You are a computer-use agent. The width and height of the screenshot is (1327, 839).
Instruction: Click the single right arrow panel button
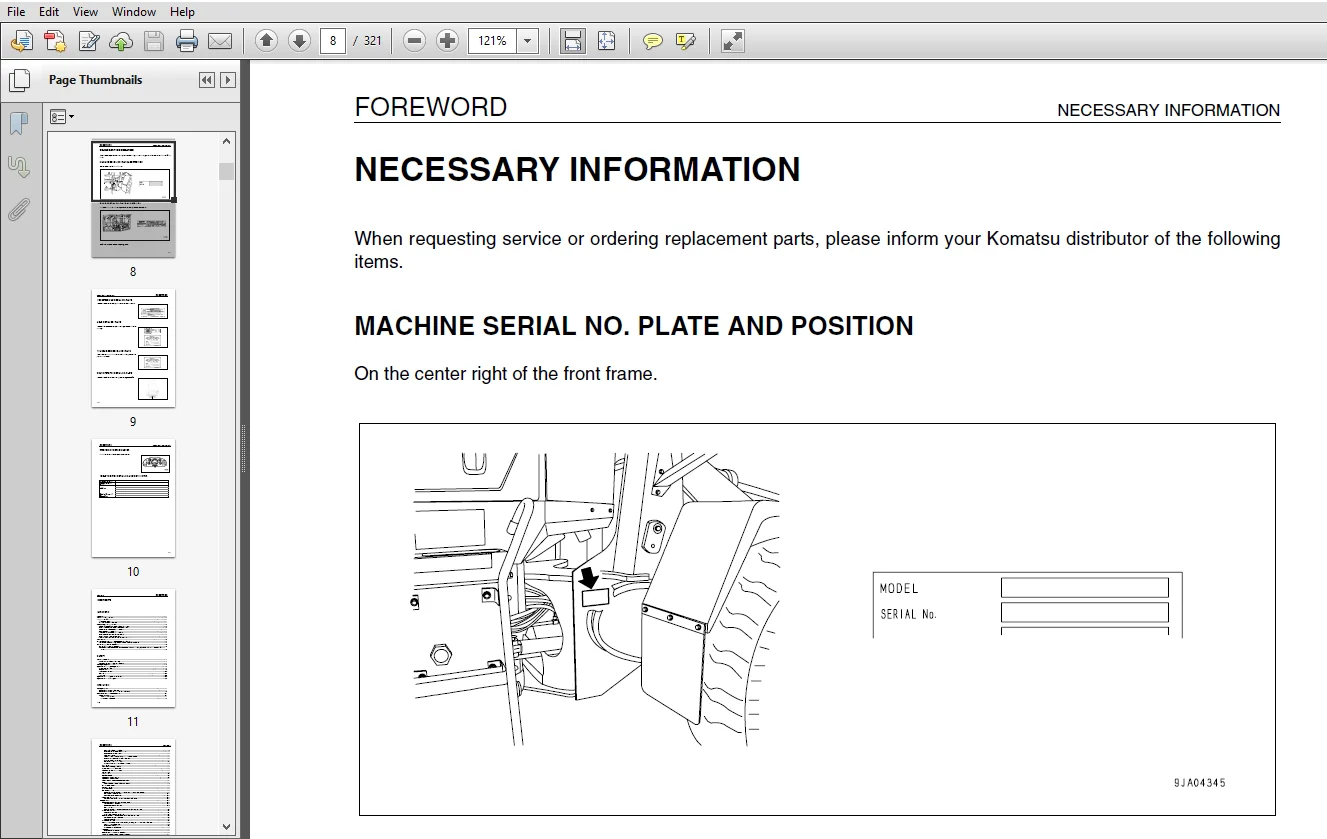click(x=228, y=80)
